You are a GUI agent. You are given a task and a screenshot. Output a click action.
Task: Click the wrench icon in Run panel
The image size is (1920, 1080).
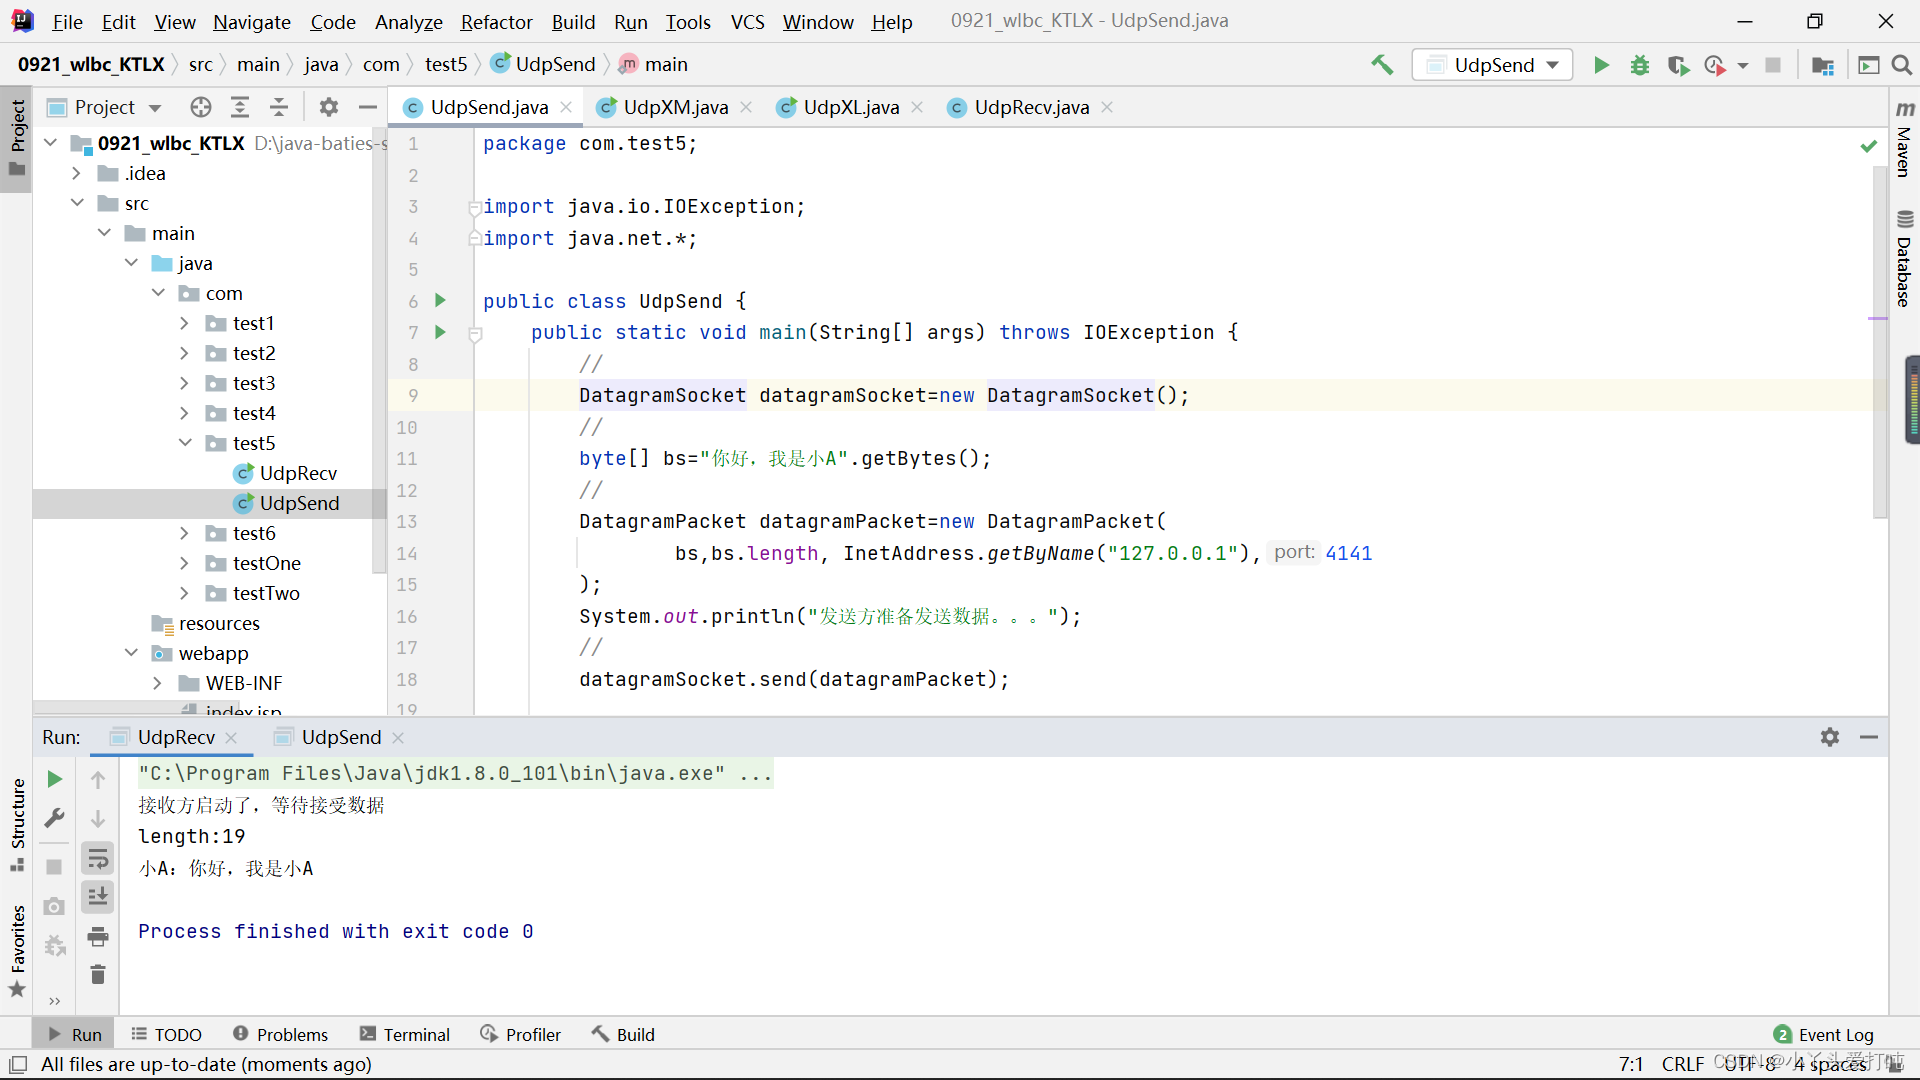(x=55, y=818)
